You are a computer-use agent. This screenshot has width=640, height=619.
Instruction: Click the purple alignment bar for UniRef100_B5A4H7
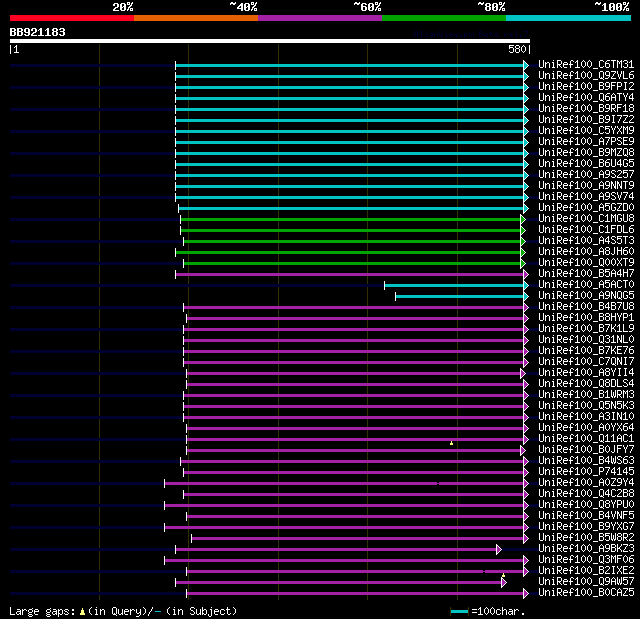[x=350, y=275]
